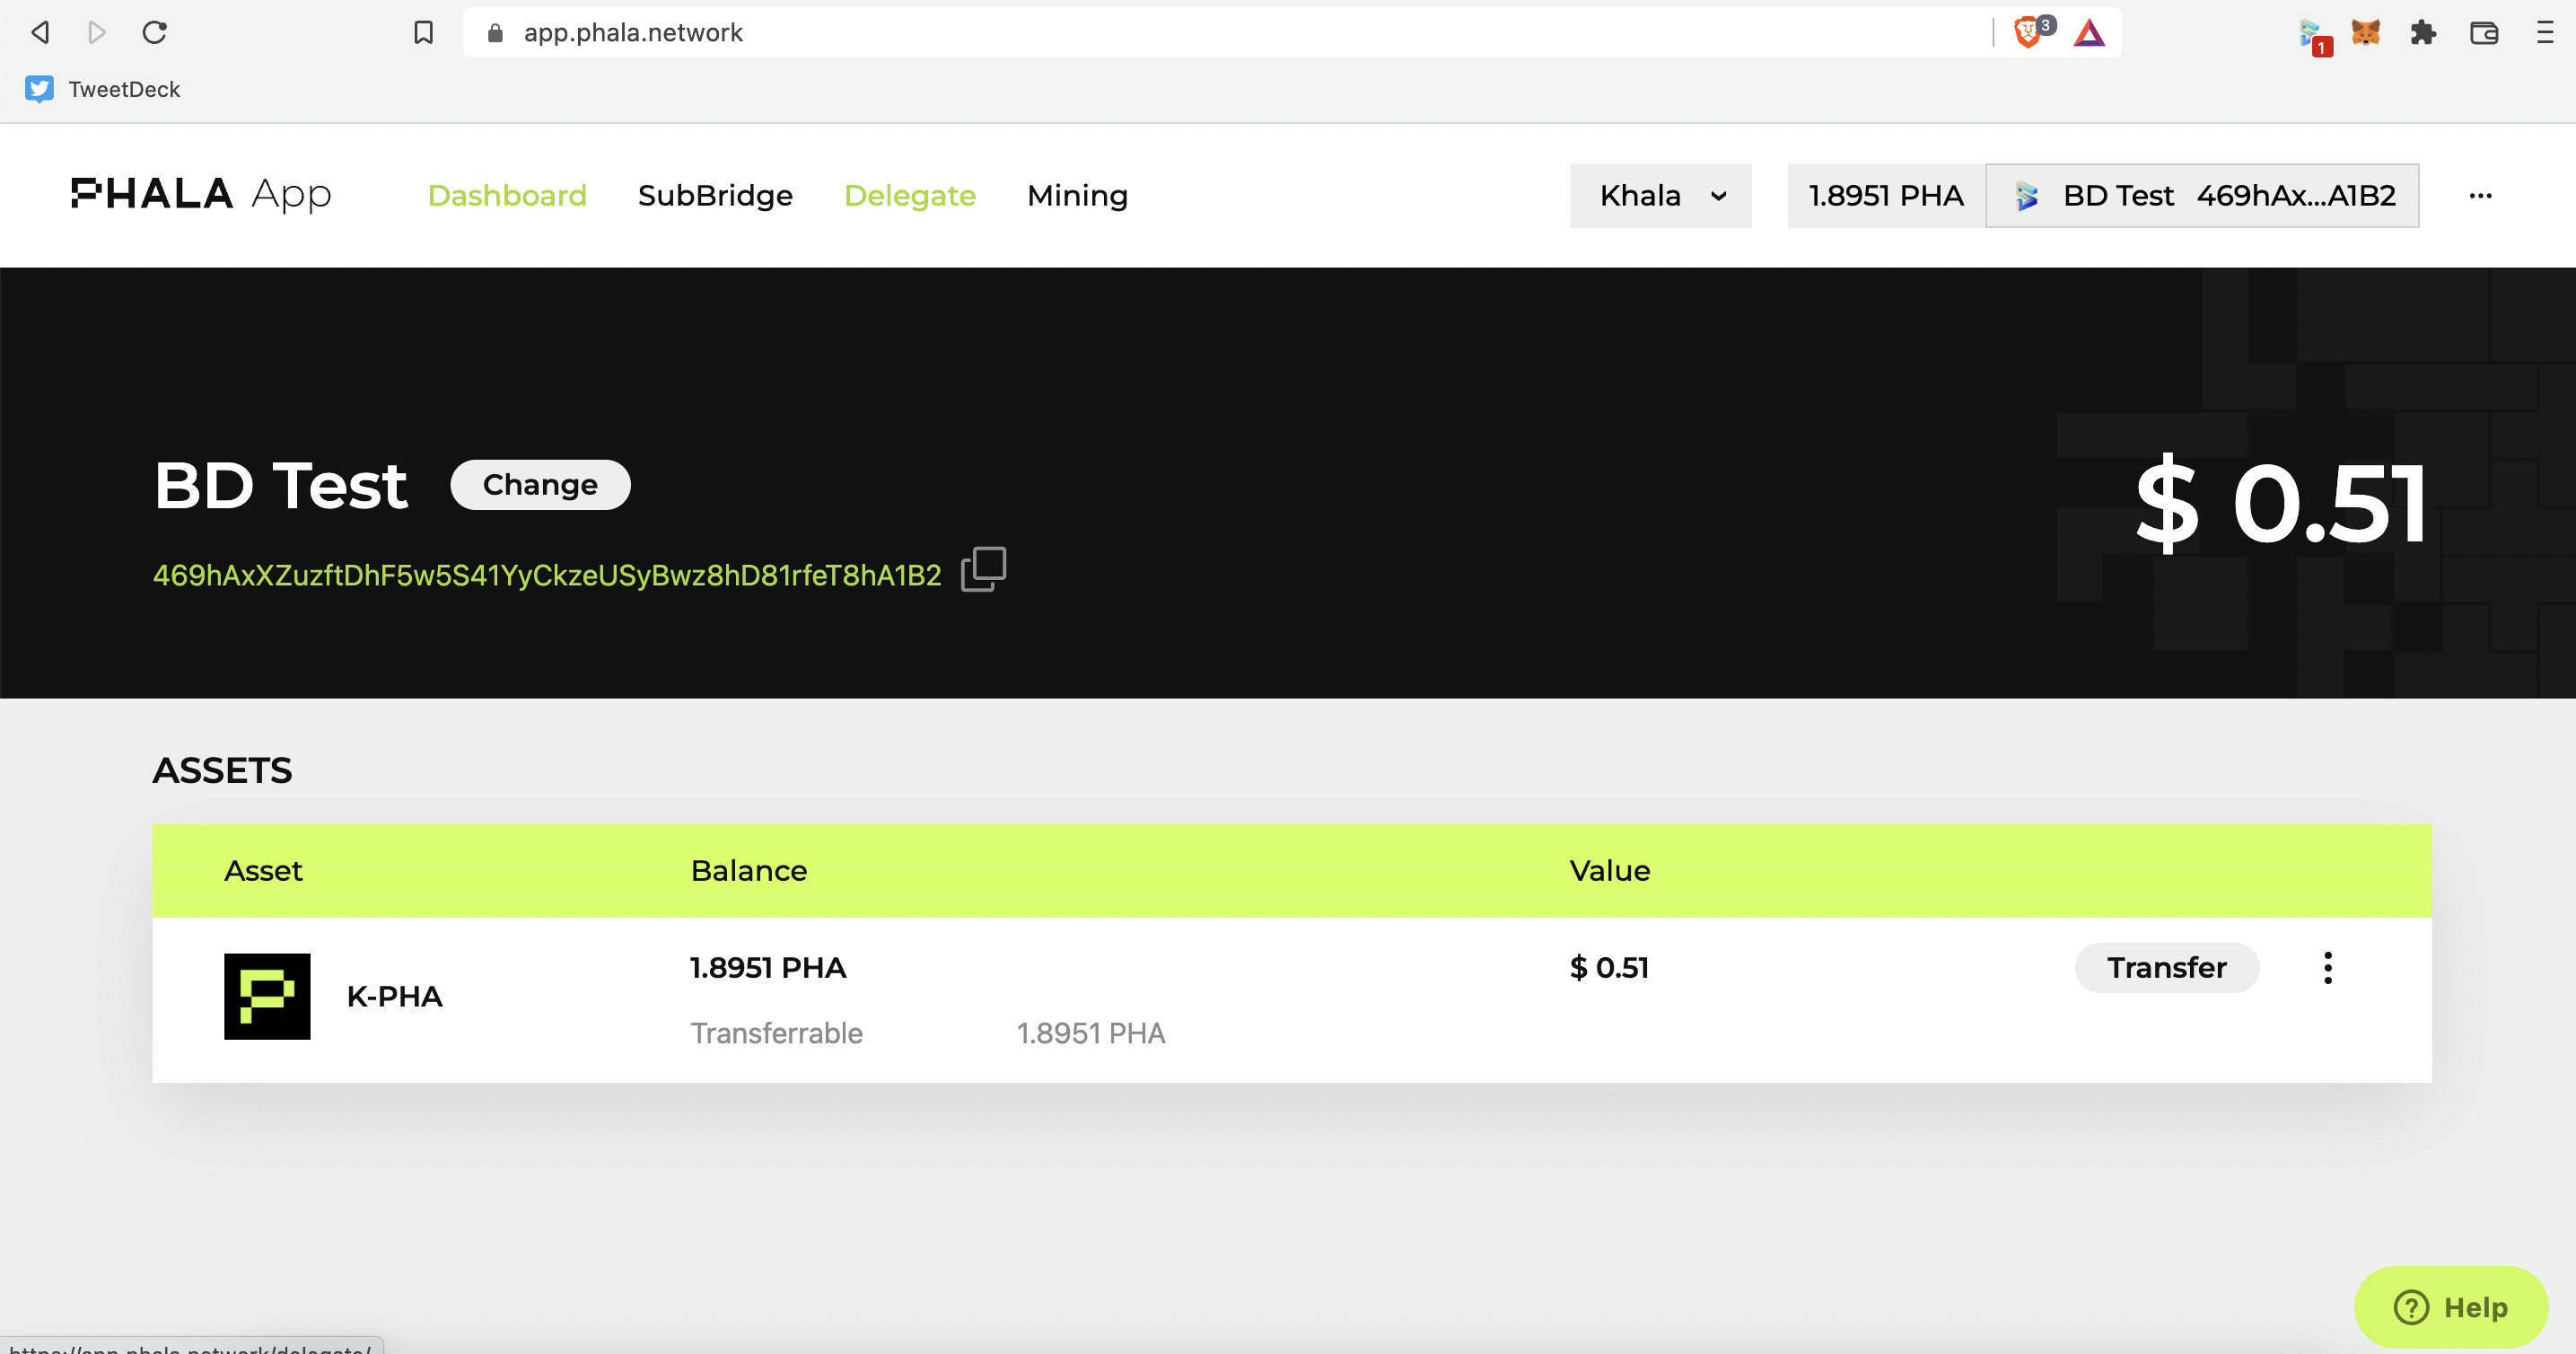Viewport: 2576px width, 1354px height.
Task: Click the BD Test account title
Action: 281,485
